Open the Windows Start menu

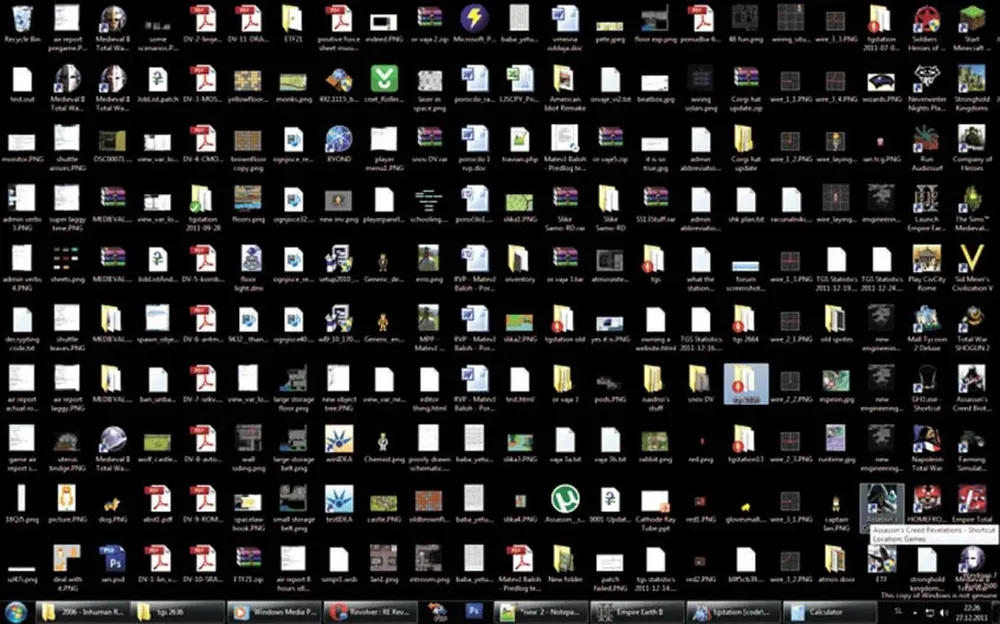pos(16,611)
